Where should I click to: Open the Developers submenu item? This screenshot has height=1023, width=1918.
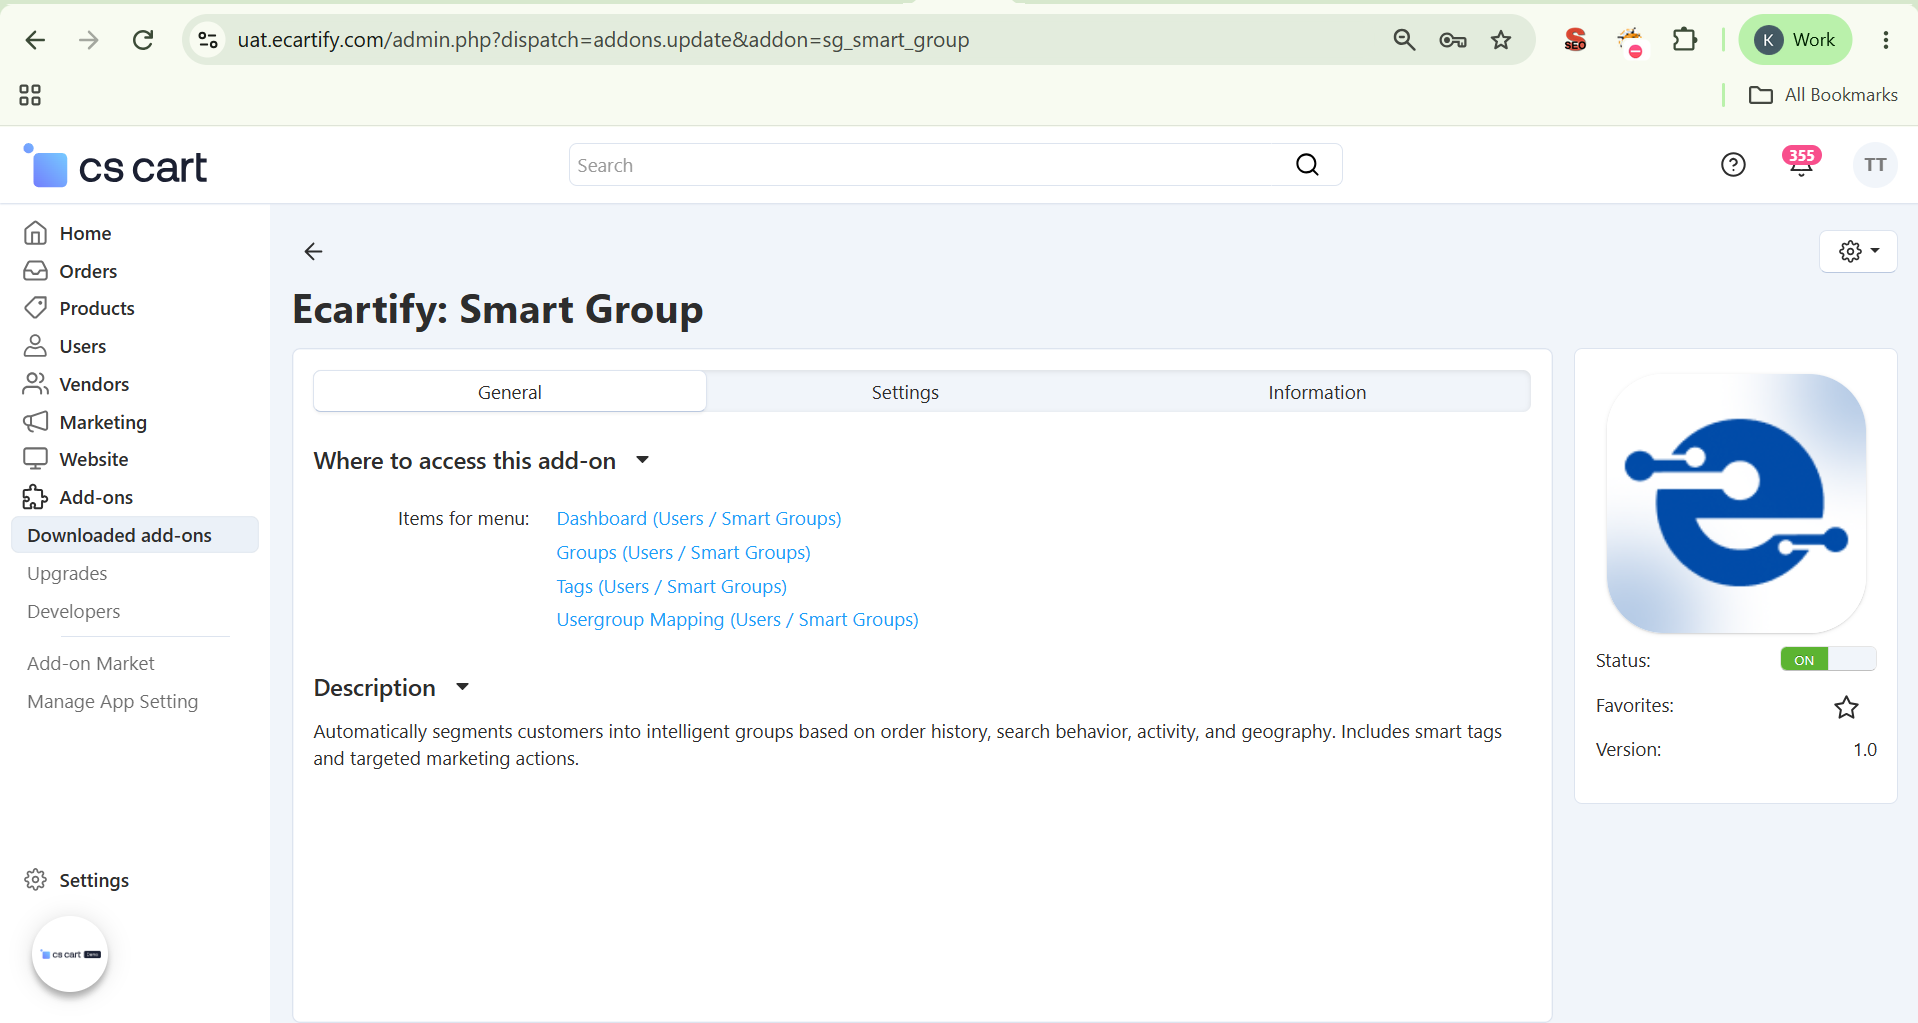point(73,611)
